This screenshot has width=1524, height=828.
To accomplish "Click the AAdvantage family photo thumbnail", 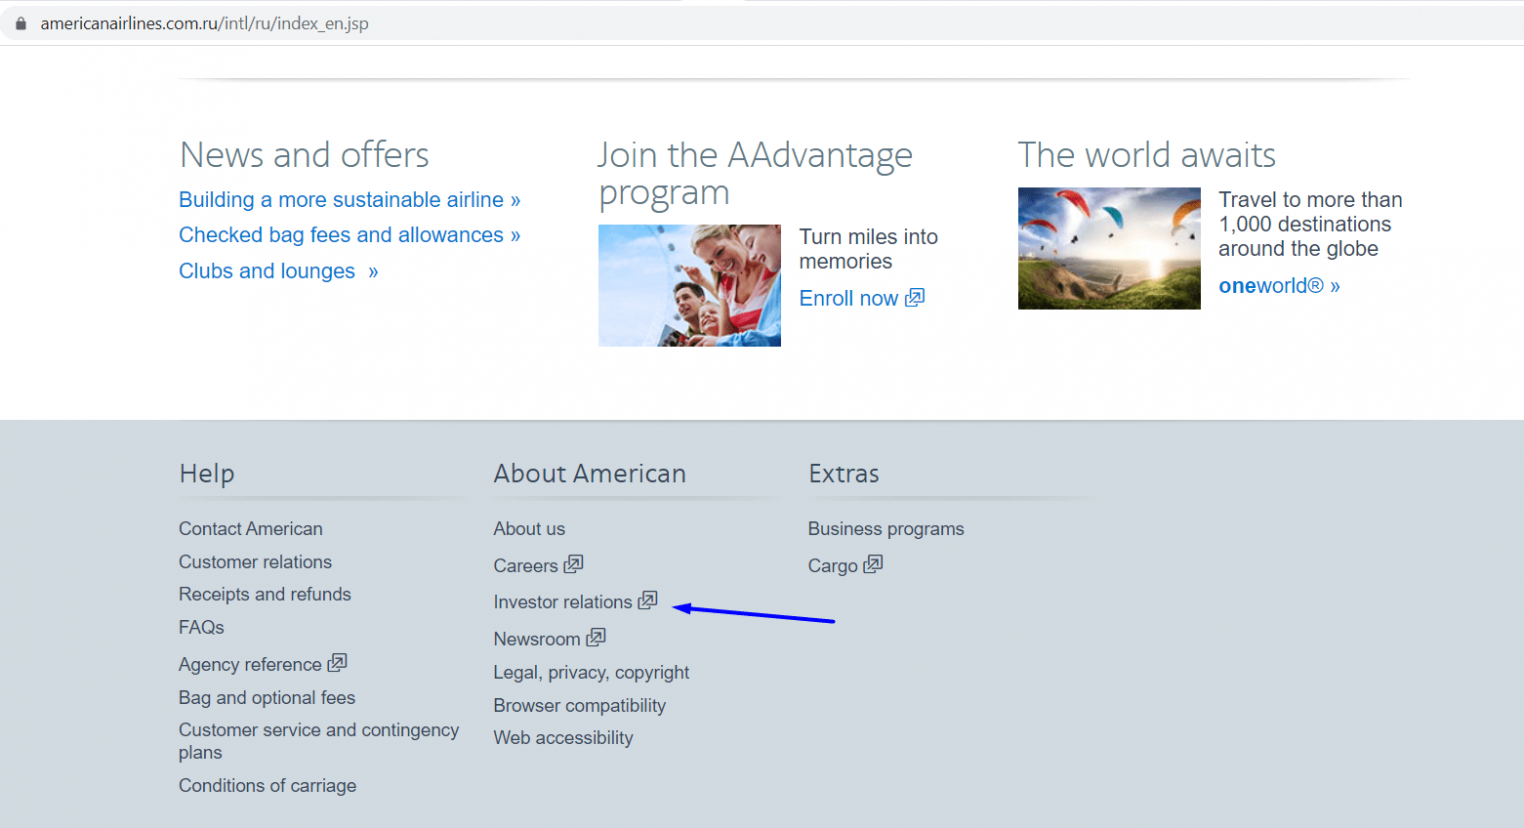I will point(689,285).
